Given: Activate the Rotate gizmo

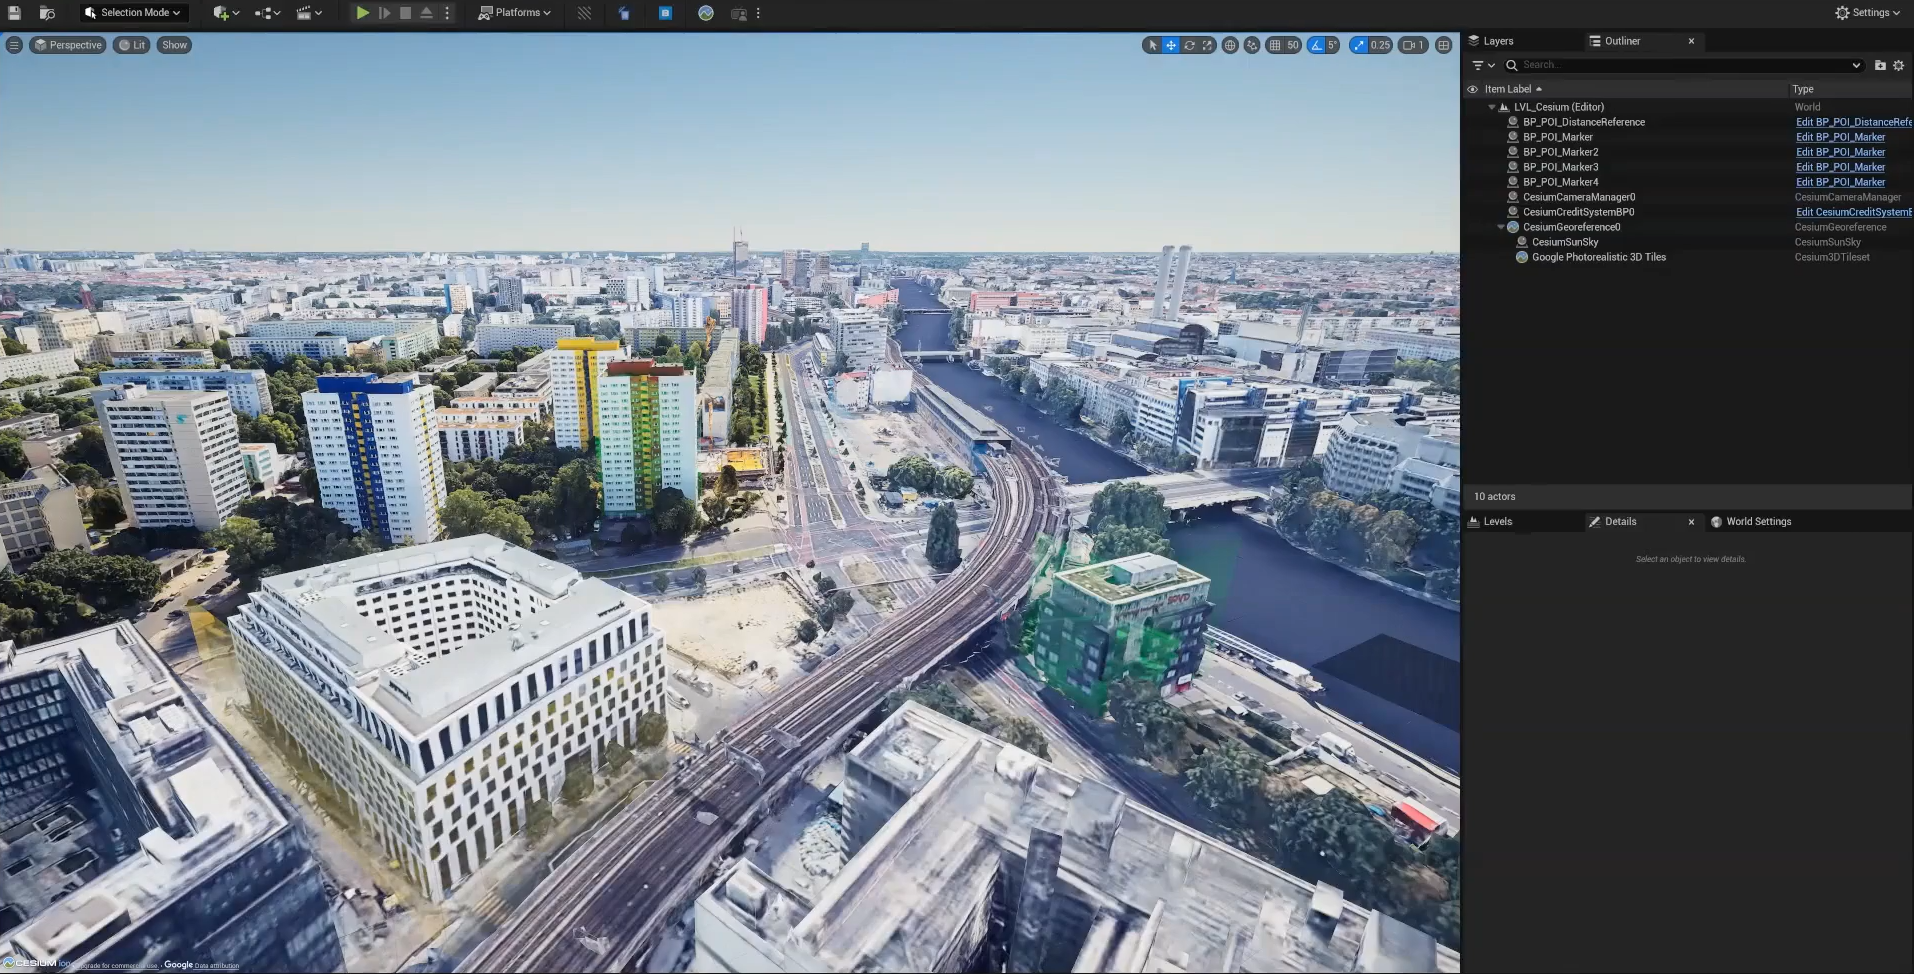Looking at the screenshot, I should pos(1189,45).
